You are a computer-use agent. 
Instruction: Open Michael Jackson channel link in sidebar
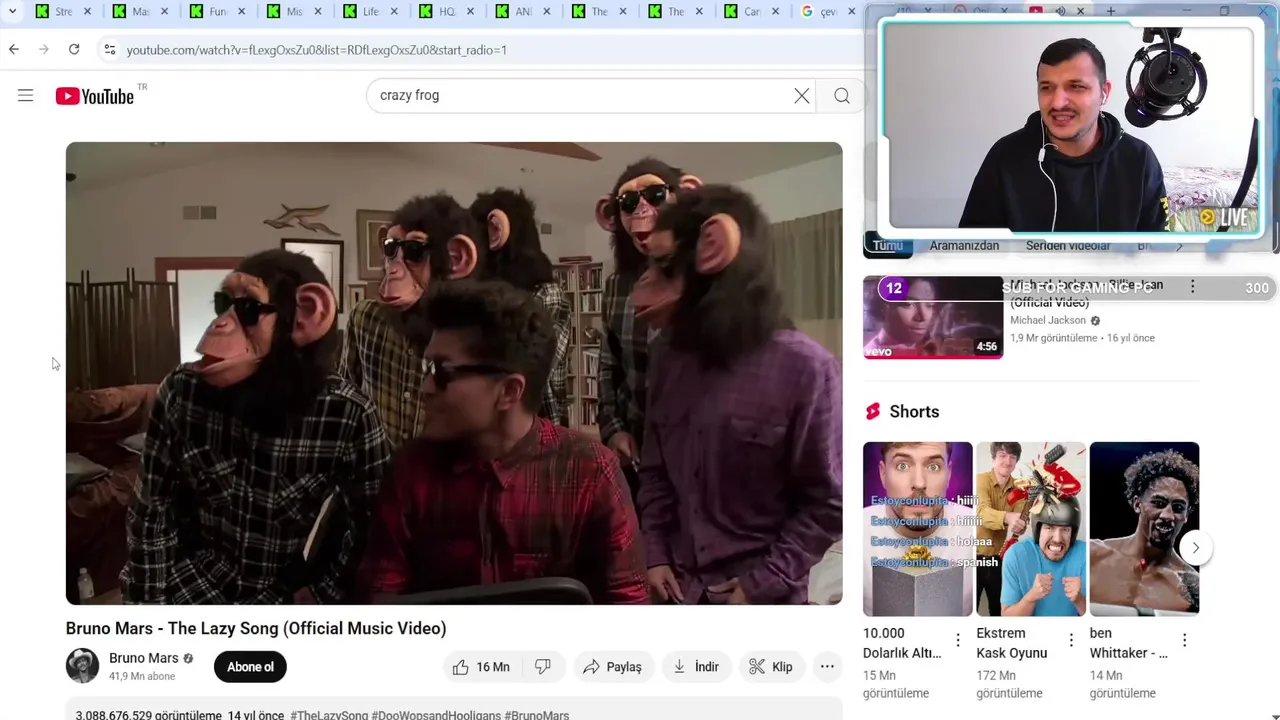pyautogui.click(x=1047, y=320)
